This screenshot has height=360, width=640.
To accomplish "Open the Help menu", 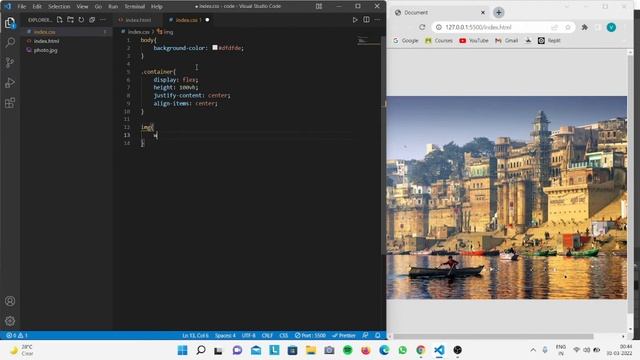I will click(157, 7).
